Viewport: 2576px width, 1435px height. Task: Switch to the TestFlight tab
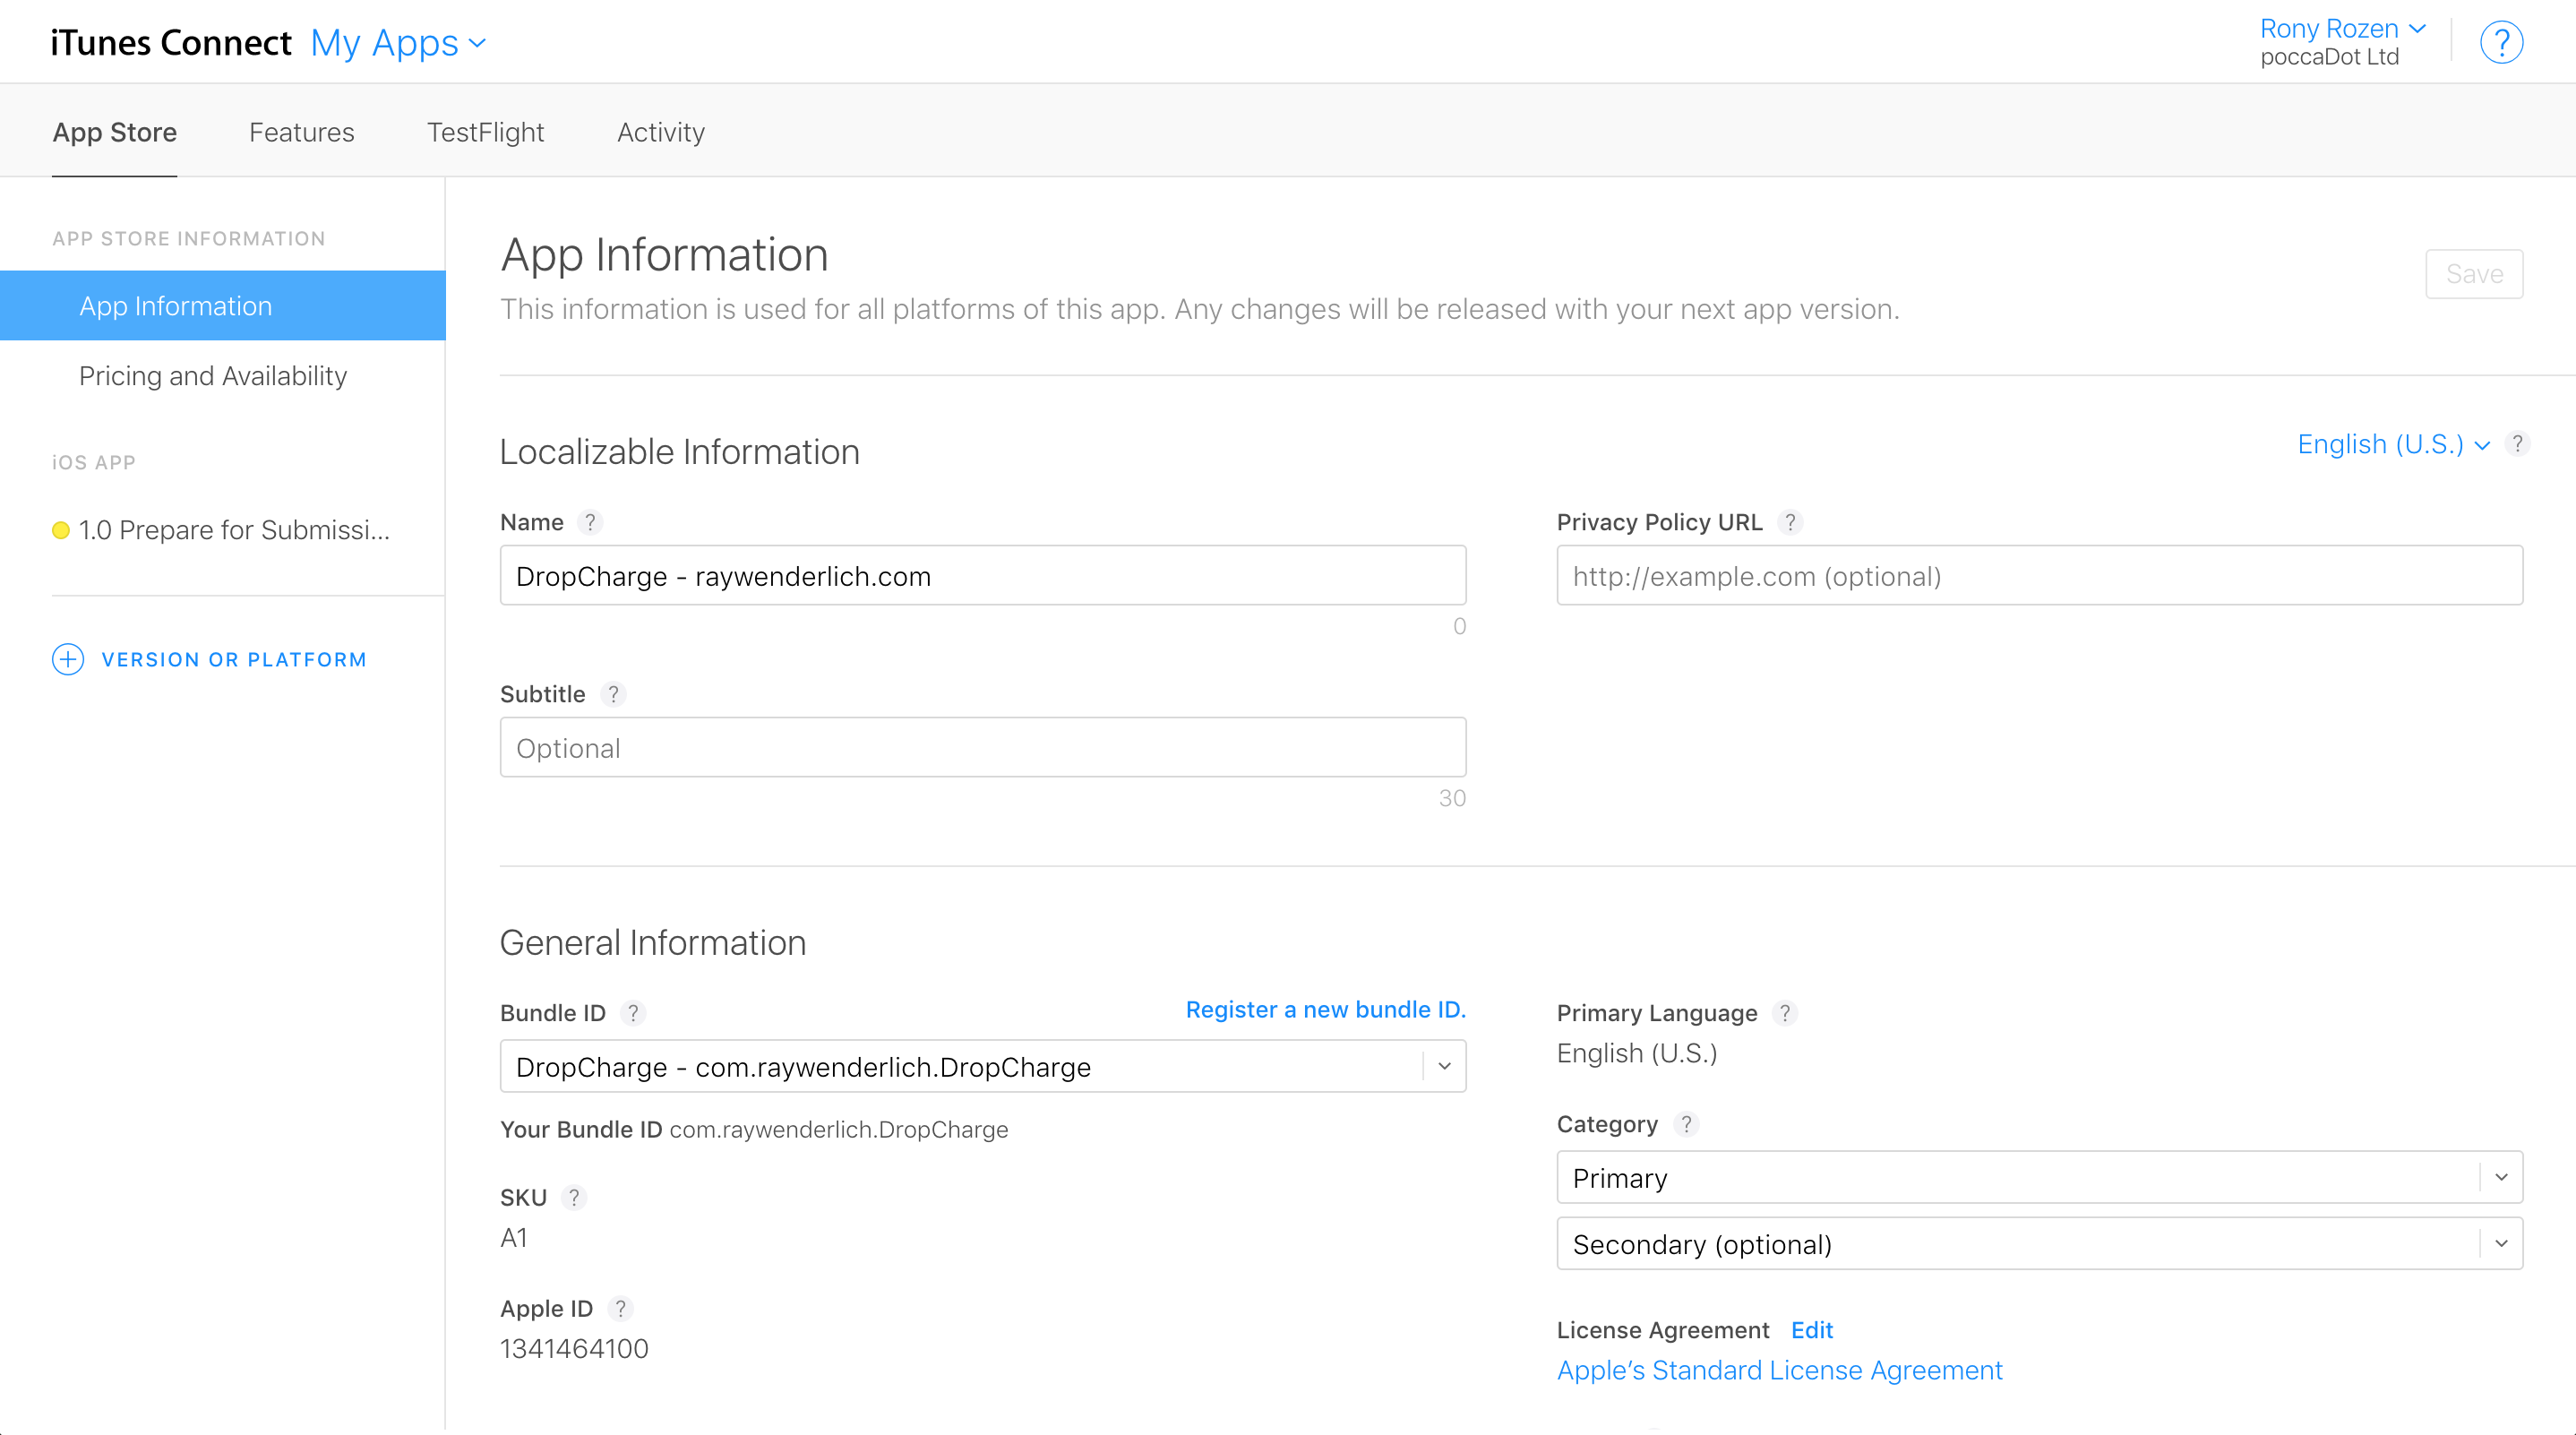point(485,132)
